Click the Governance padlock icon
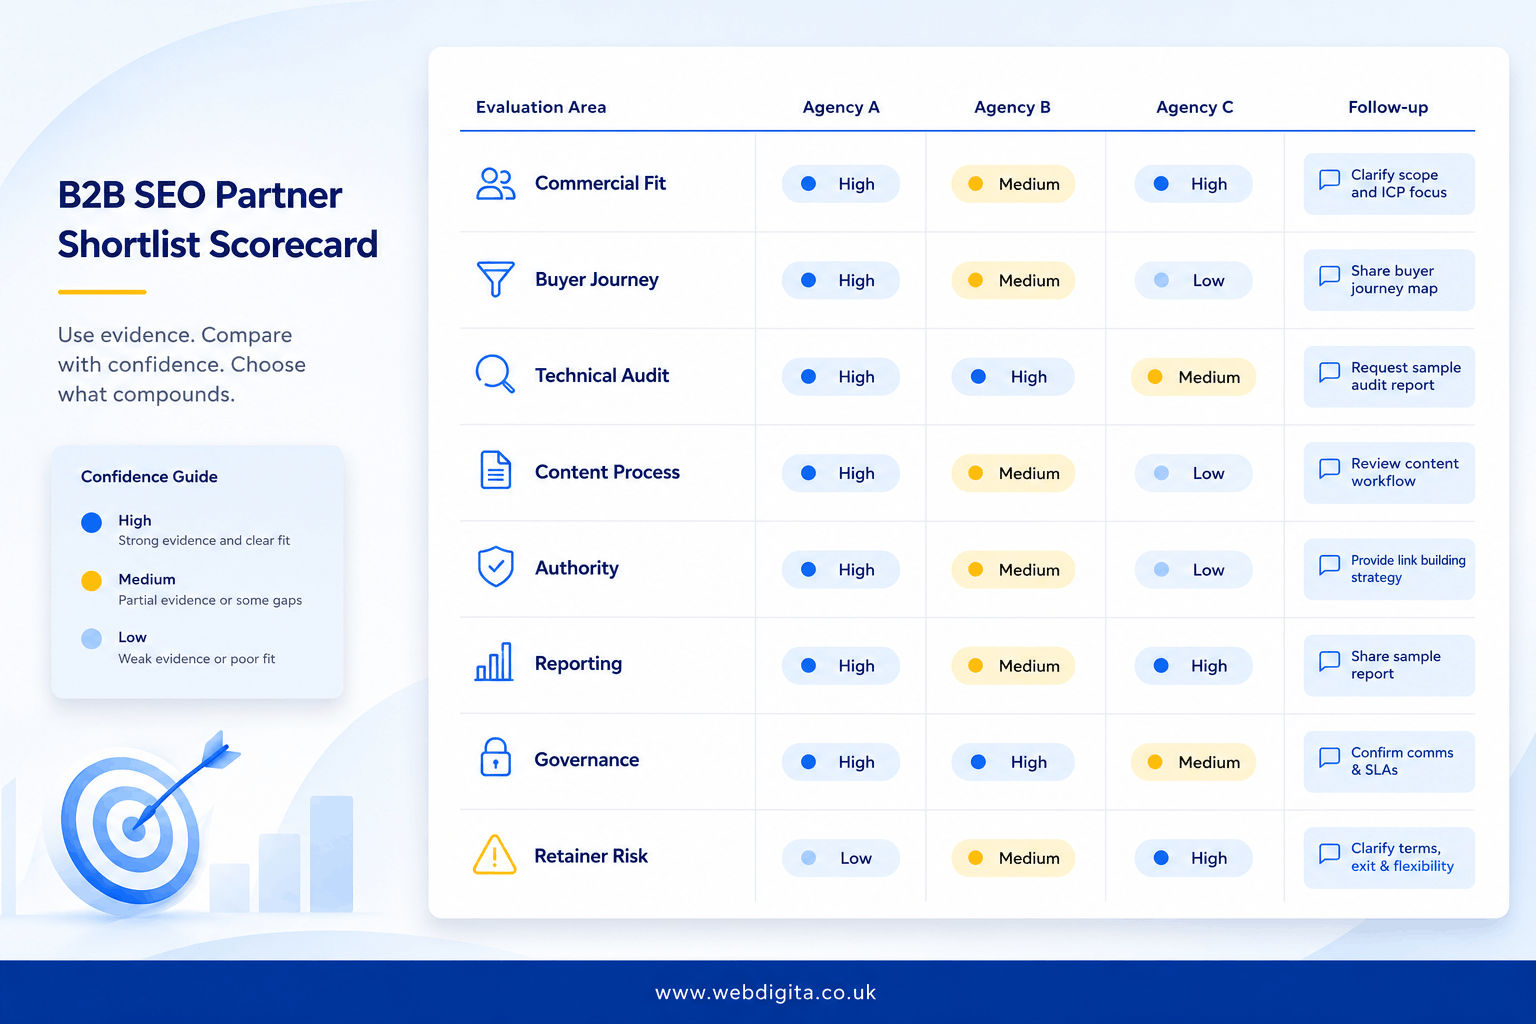1536x1024 pixels. 496,757
